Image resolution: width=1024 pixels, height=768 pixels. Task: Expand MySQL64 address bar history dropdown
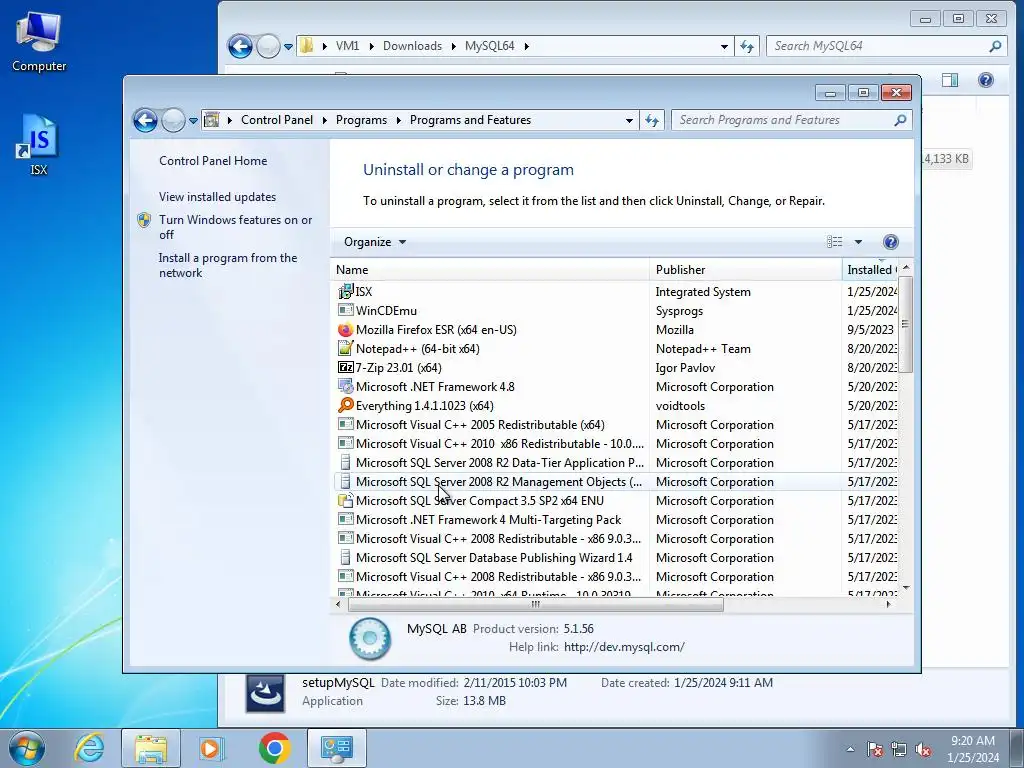[724, 46]
